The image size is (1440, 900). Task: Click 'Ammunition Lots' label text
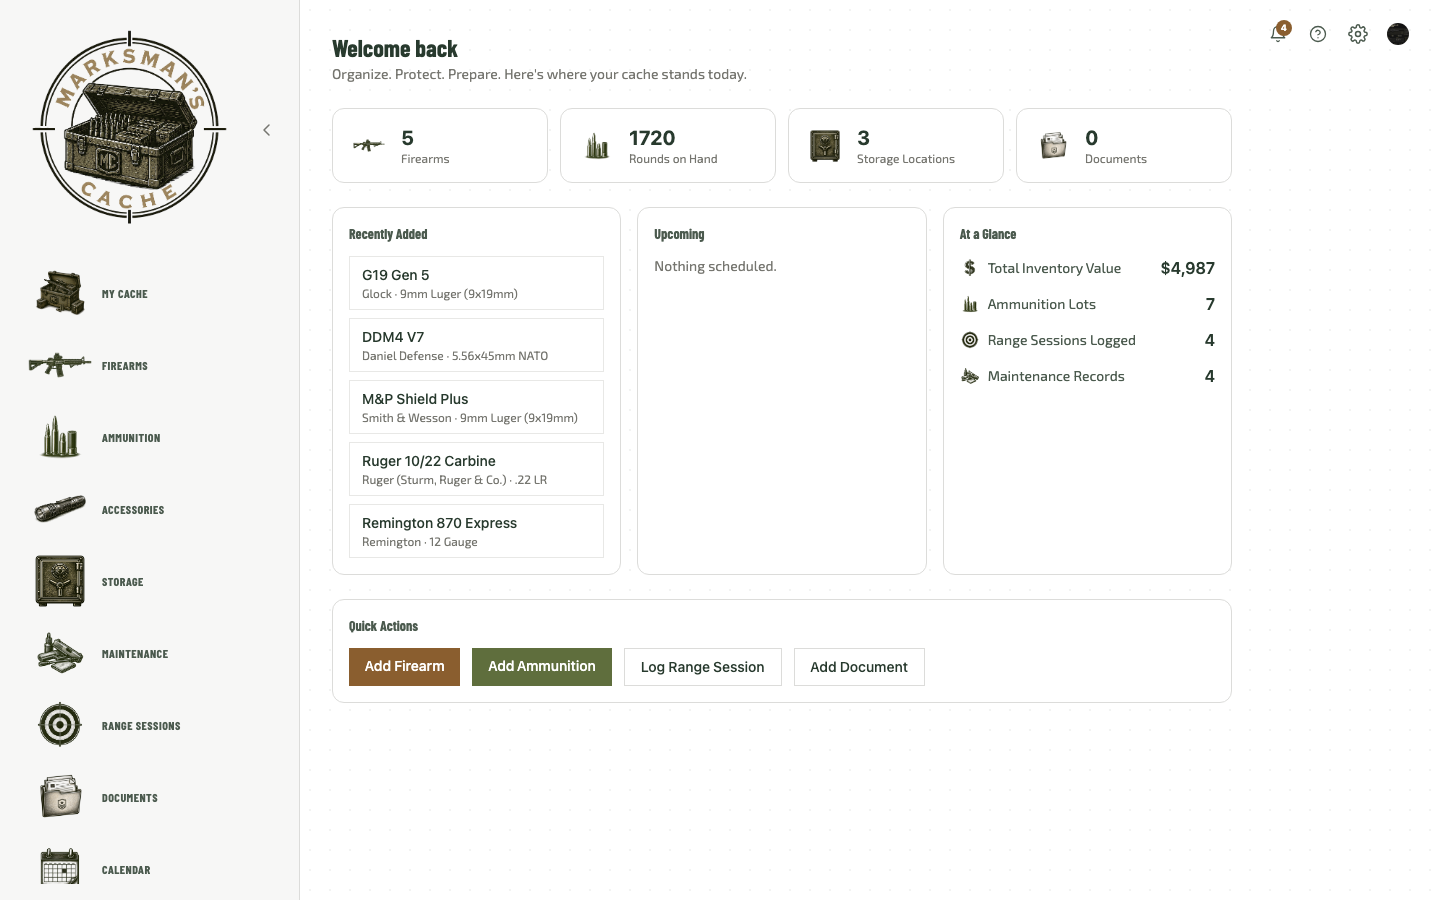tap(1042, 304)
